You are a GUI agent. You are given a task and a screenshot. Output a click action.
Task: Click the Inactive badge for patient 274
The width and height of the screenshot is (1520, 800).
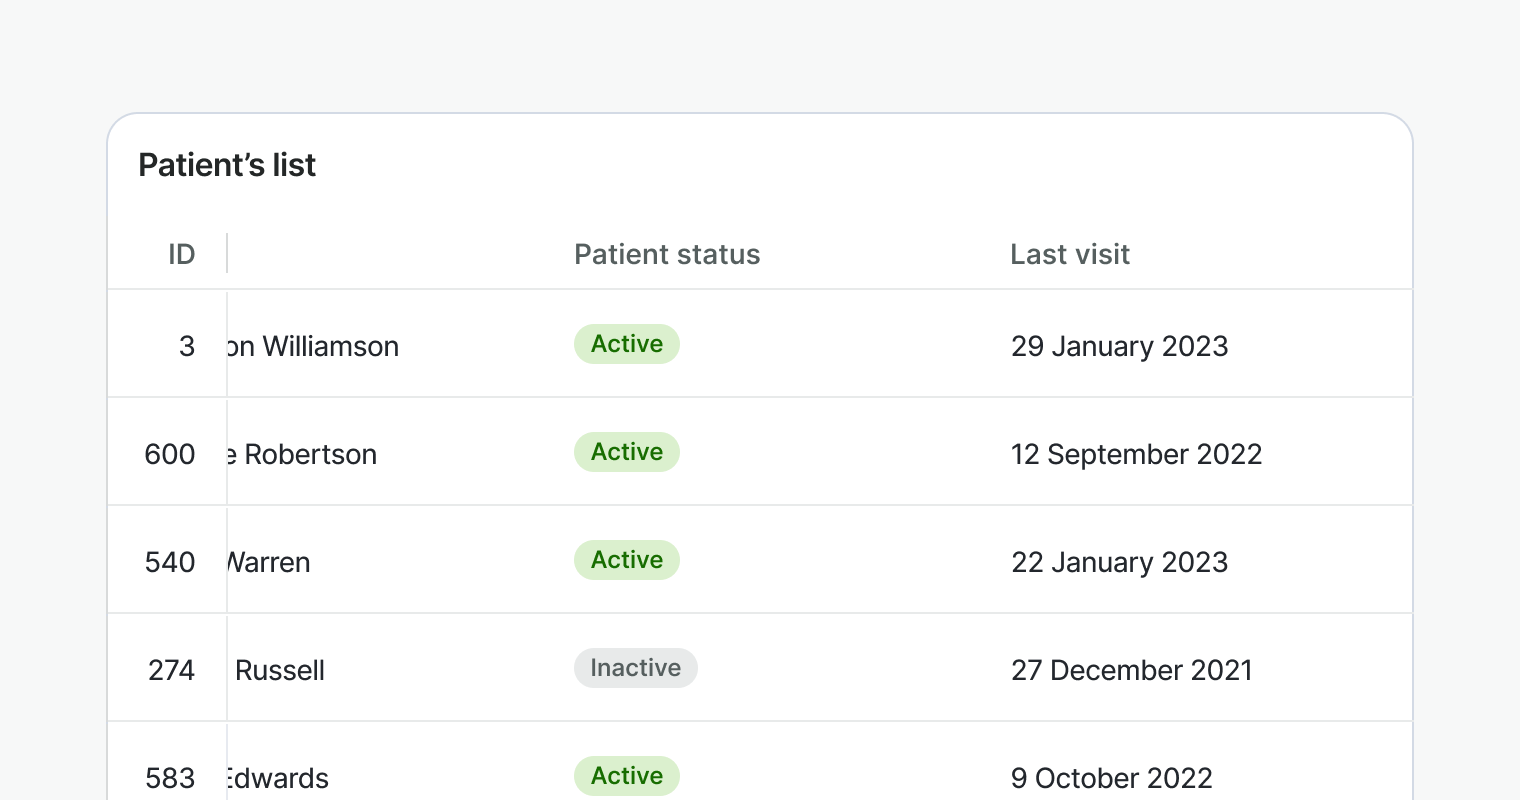click(636, 668)
